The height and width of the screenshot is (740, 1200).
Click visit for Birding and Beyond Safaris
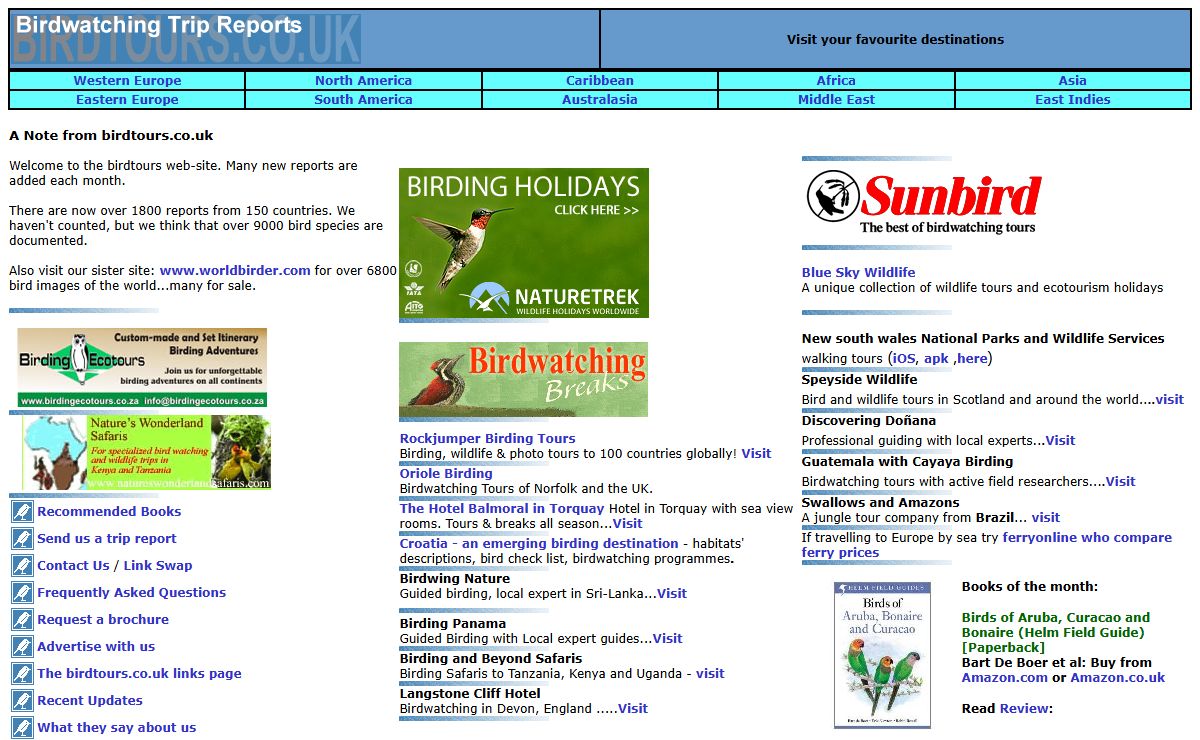pyautogui.click(x=710, y=673)
